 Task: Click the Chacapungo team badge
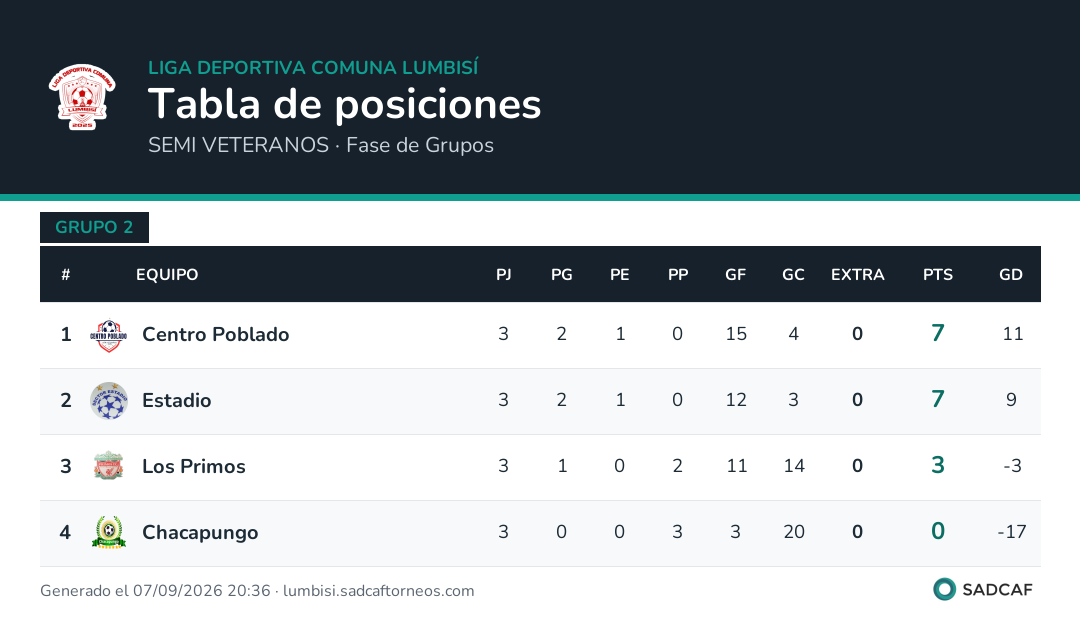coord(109,532)
